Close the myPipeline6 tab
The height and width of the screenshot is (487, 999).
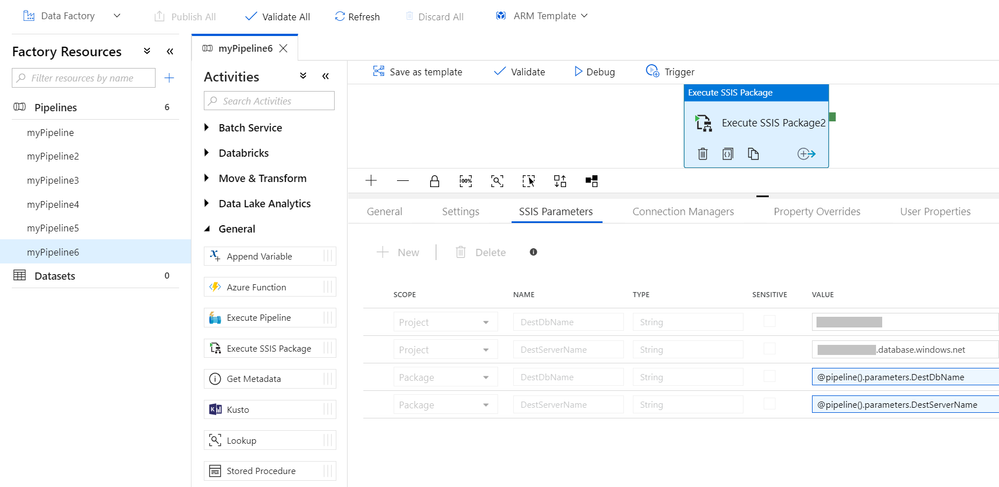click(284, 48)
